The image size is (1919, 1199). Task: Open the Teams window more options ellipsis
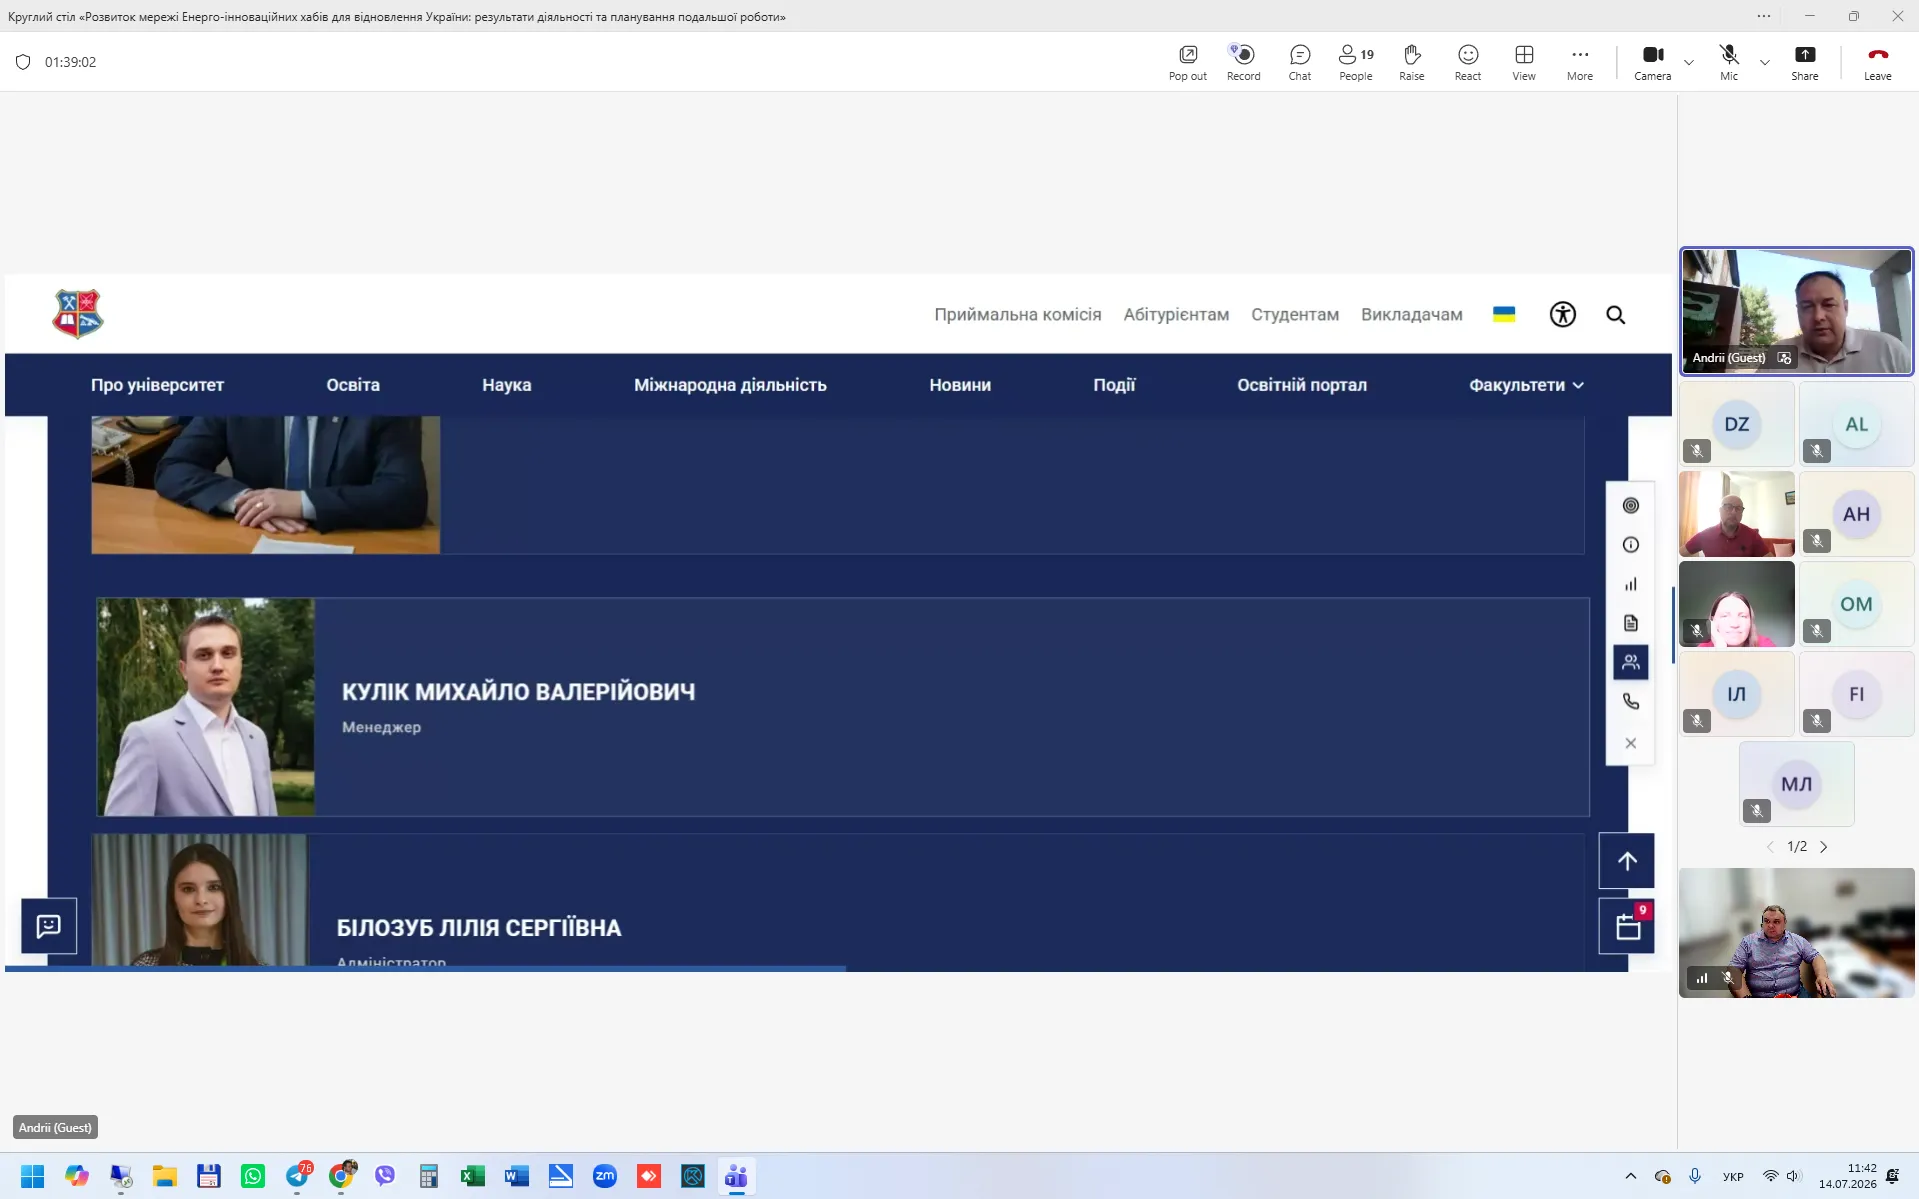[1764, 16]
